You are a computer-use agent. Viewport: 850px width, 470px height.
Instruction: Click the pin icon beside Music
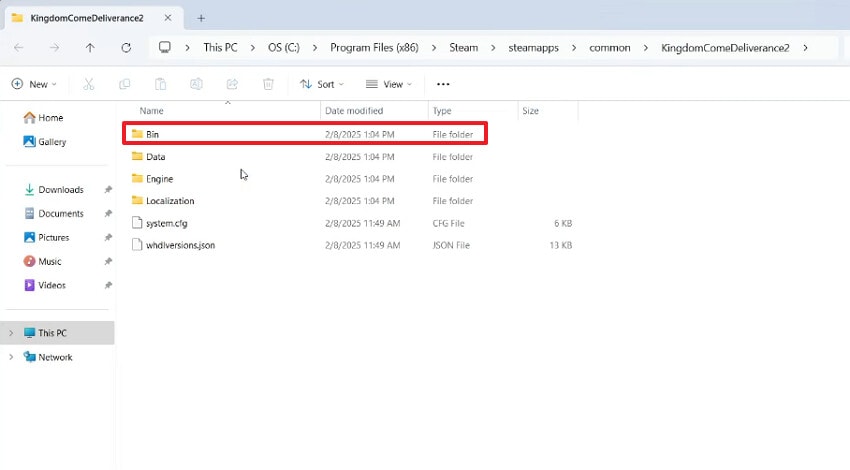coord(108,261)
